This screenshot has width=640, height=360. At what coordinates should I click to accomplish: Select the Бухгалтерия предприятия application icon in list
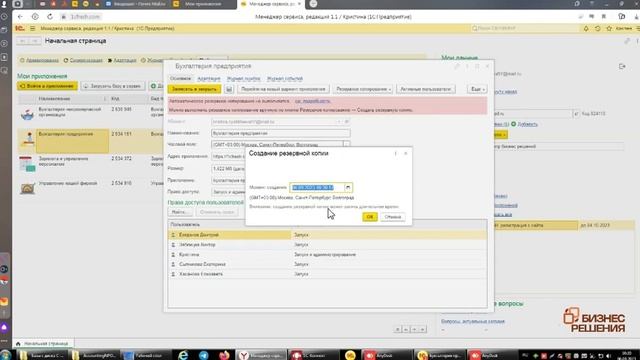(27, 139)
